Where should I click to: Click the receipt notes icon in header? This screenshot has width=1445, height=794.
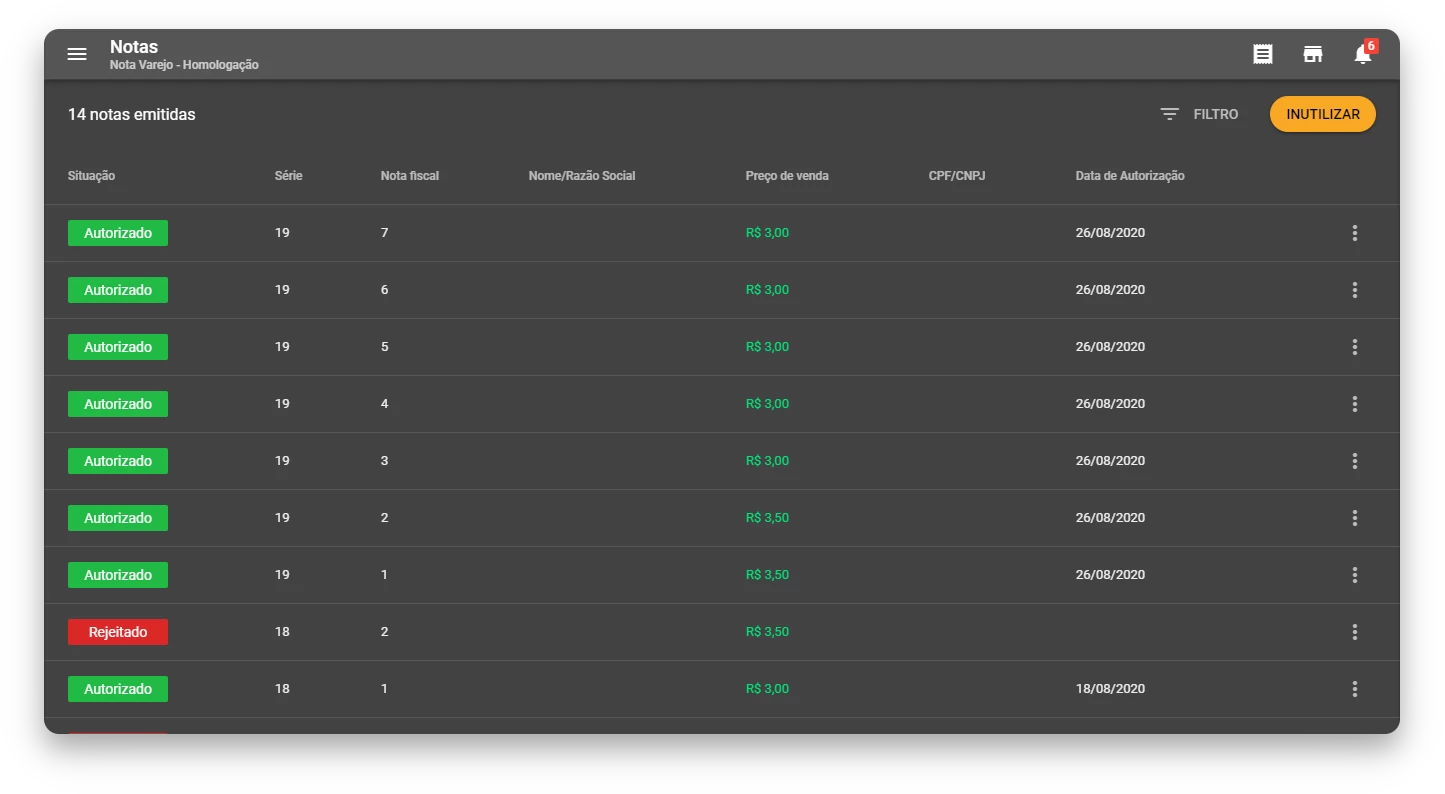(1263, 54)
